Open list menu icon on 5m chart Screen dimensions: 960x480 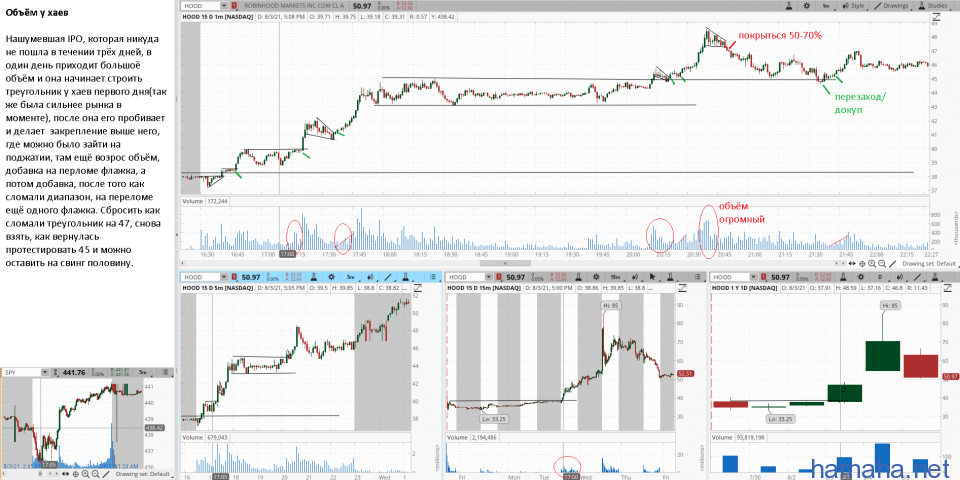click(x=433, y=277)
